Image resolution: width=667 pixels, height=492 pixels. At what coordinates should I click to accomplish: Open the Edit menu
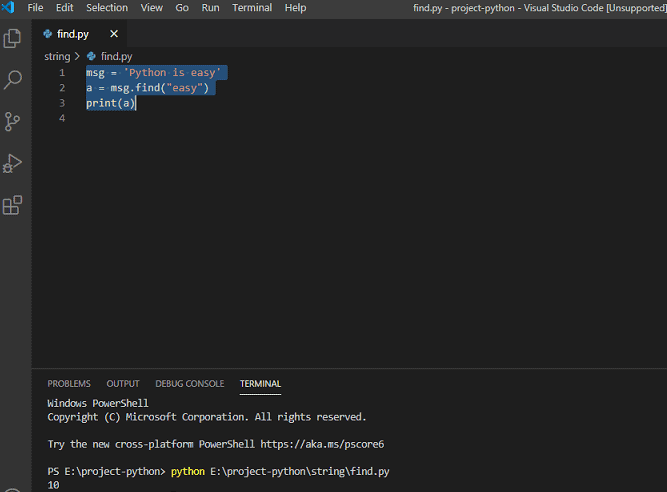coord(65,8)
